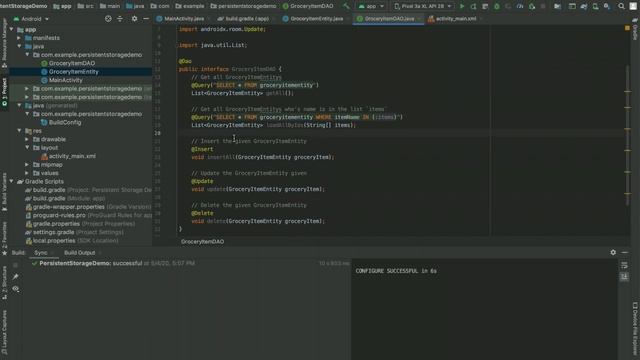The width and height of the screenshot is (640, 360).
Task: Open the user avatar at top right
Action: [x=633, y=6]
